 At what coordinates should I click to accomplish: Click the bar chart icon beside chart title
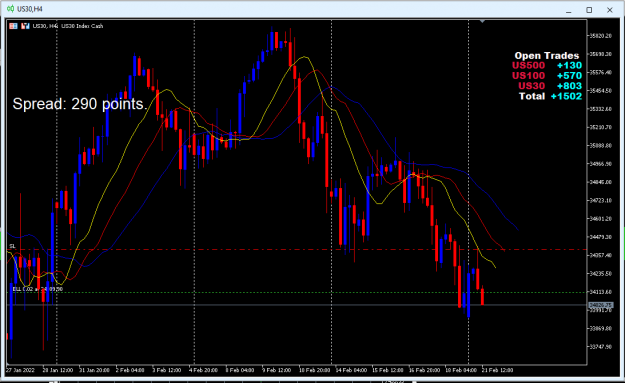click(x=26, y=26)
